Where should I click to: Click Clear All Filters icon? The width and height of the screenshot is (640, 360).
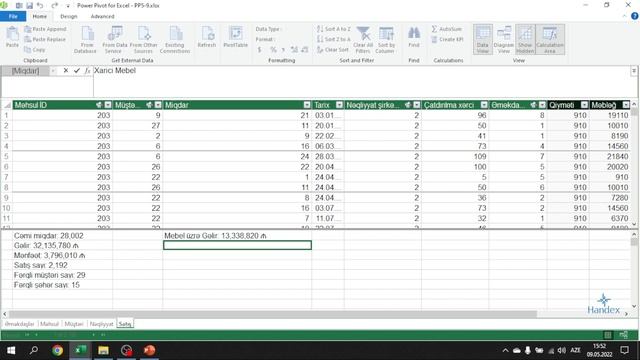pyautogui.click(x=362, y=40)
